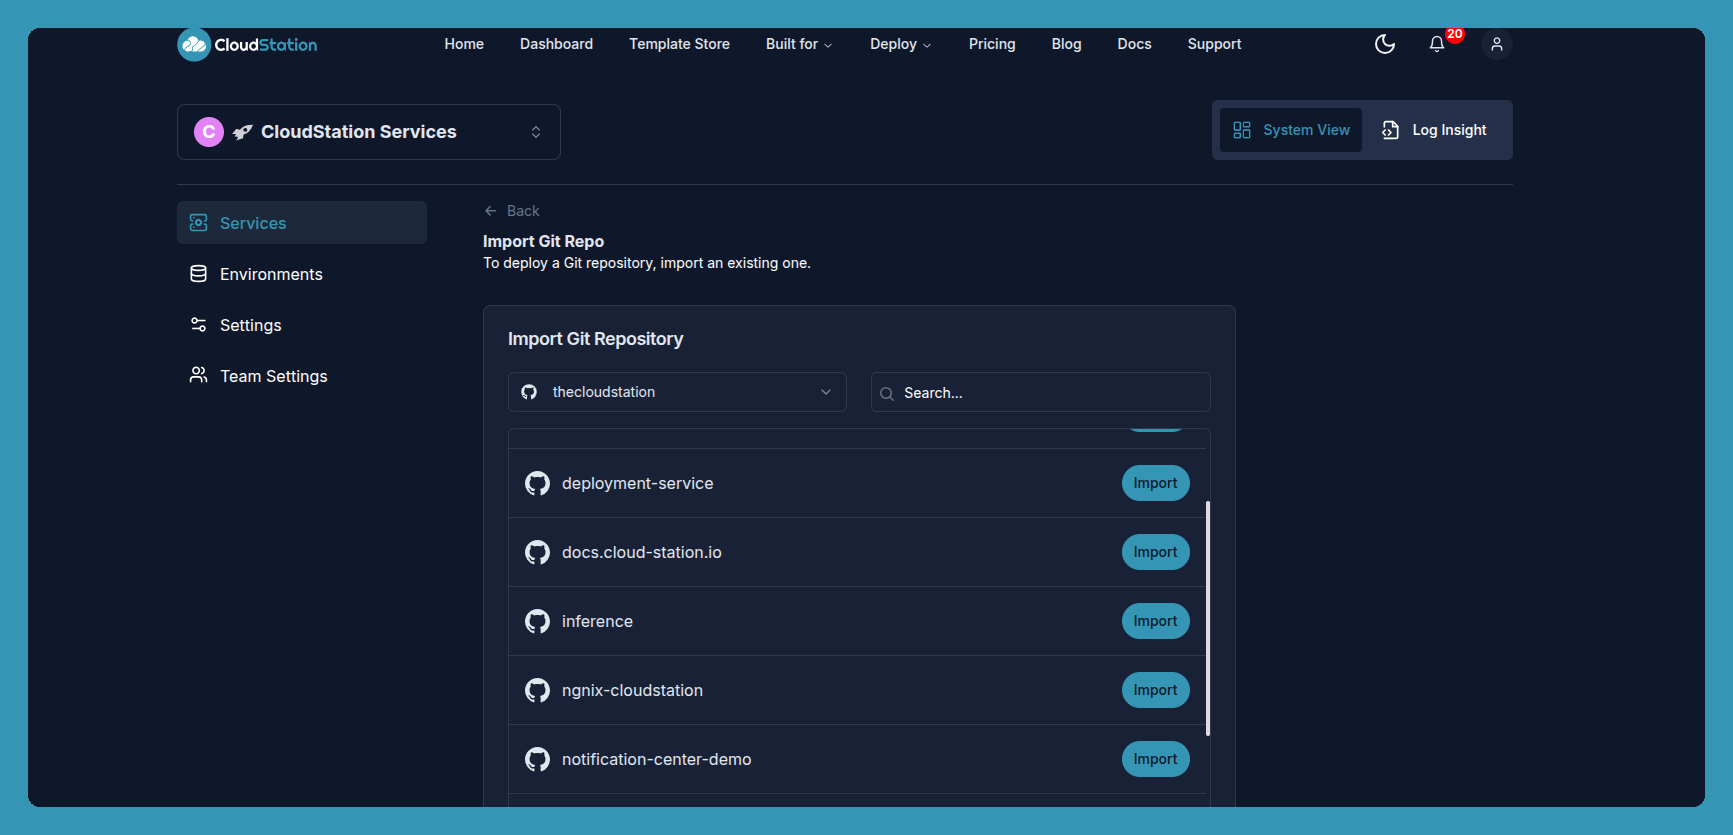Click the inference repository name
Viewport: 1733px width, 835px height.
point(597,622)
